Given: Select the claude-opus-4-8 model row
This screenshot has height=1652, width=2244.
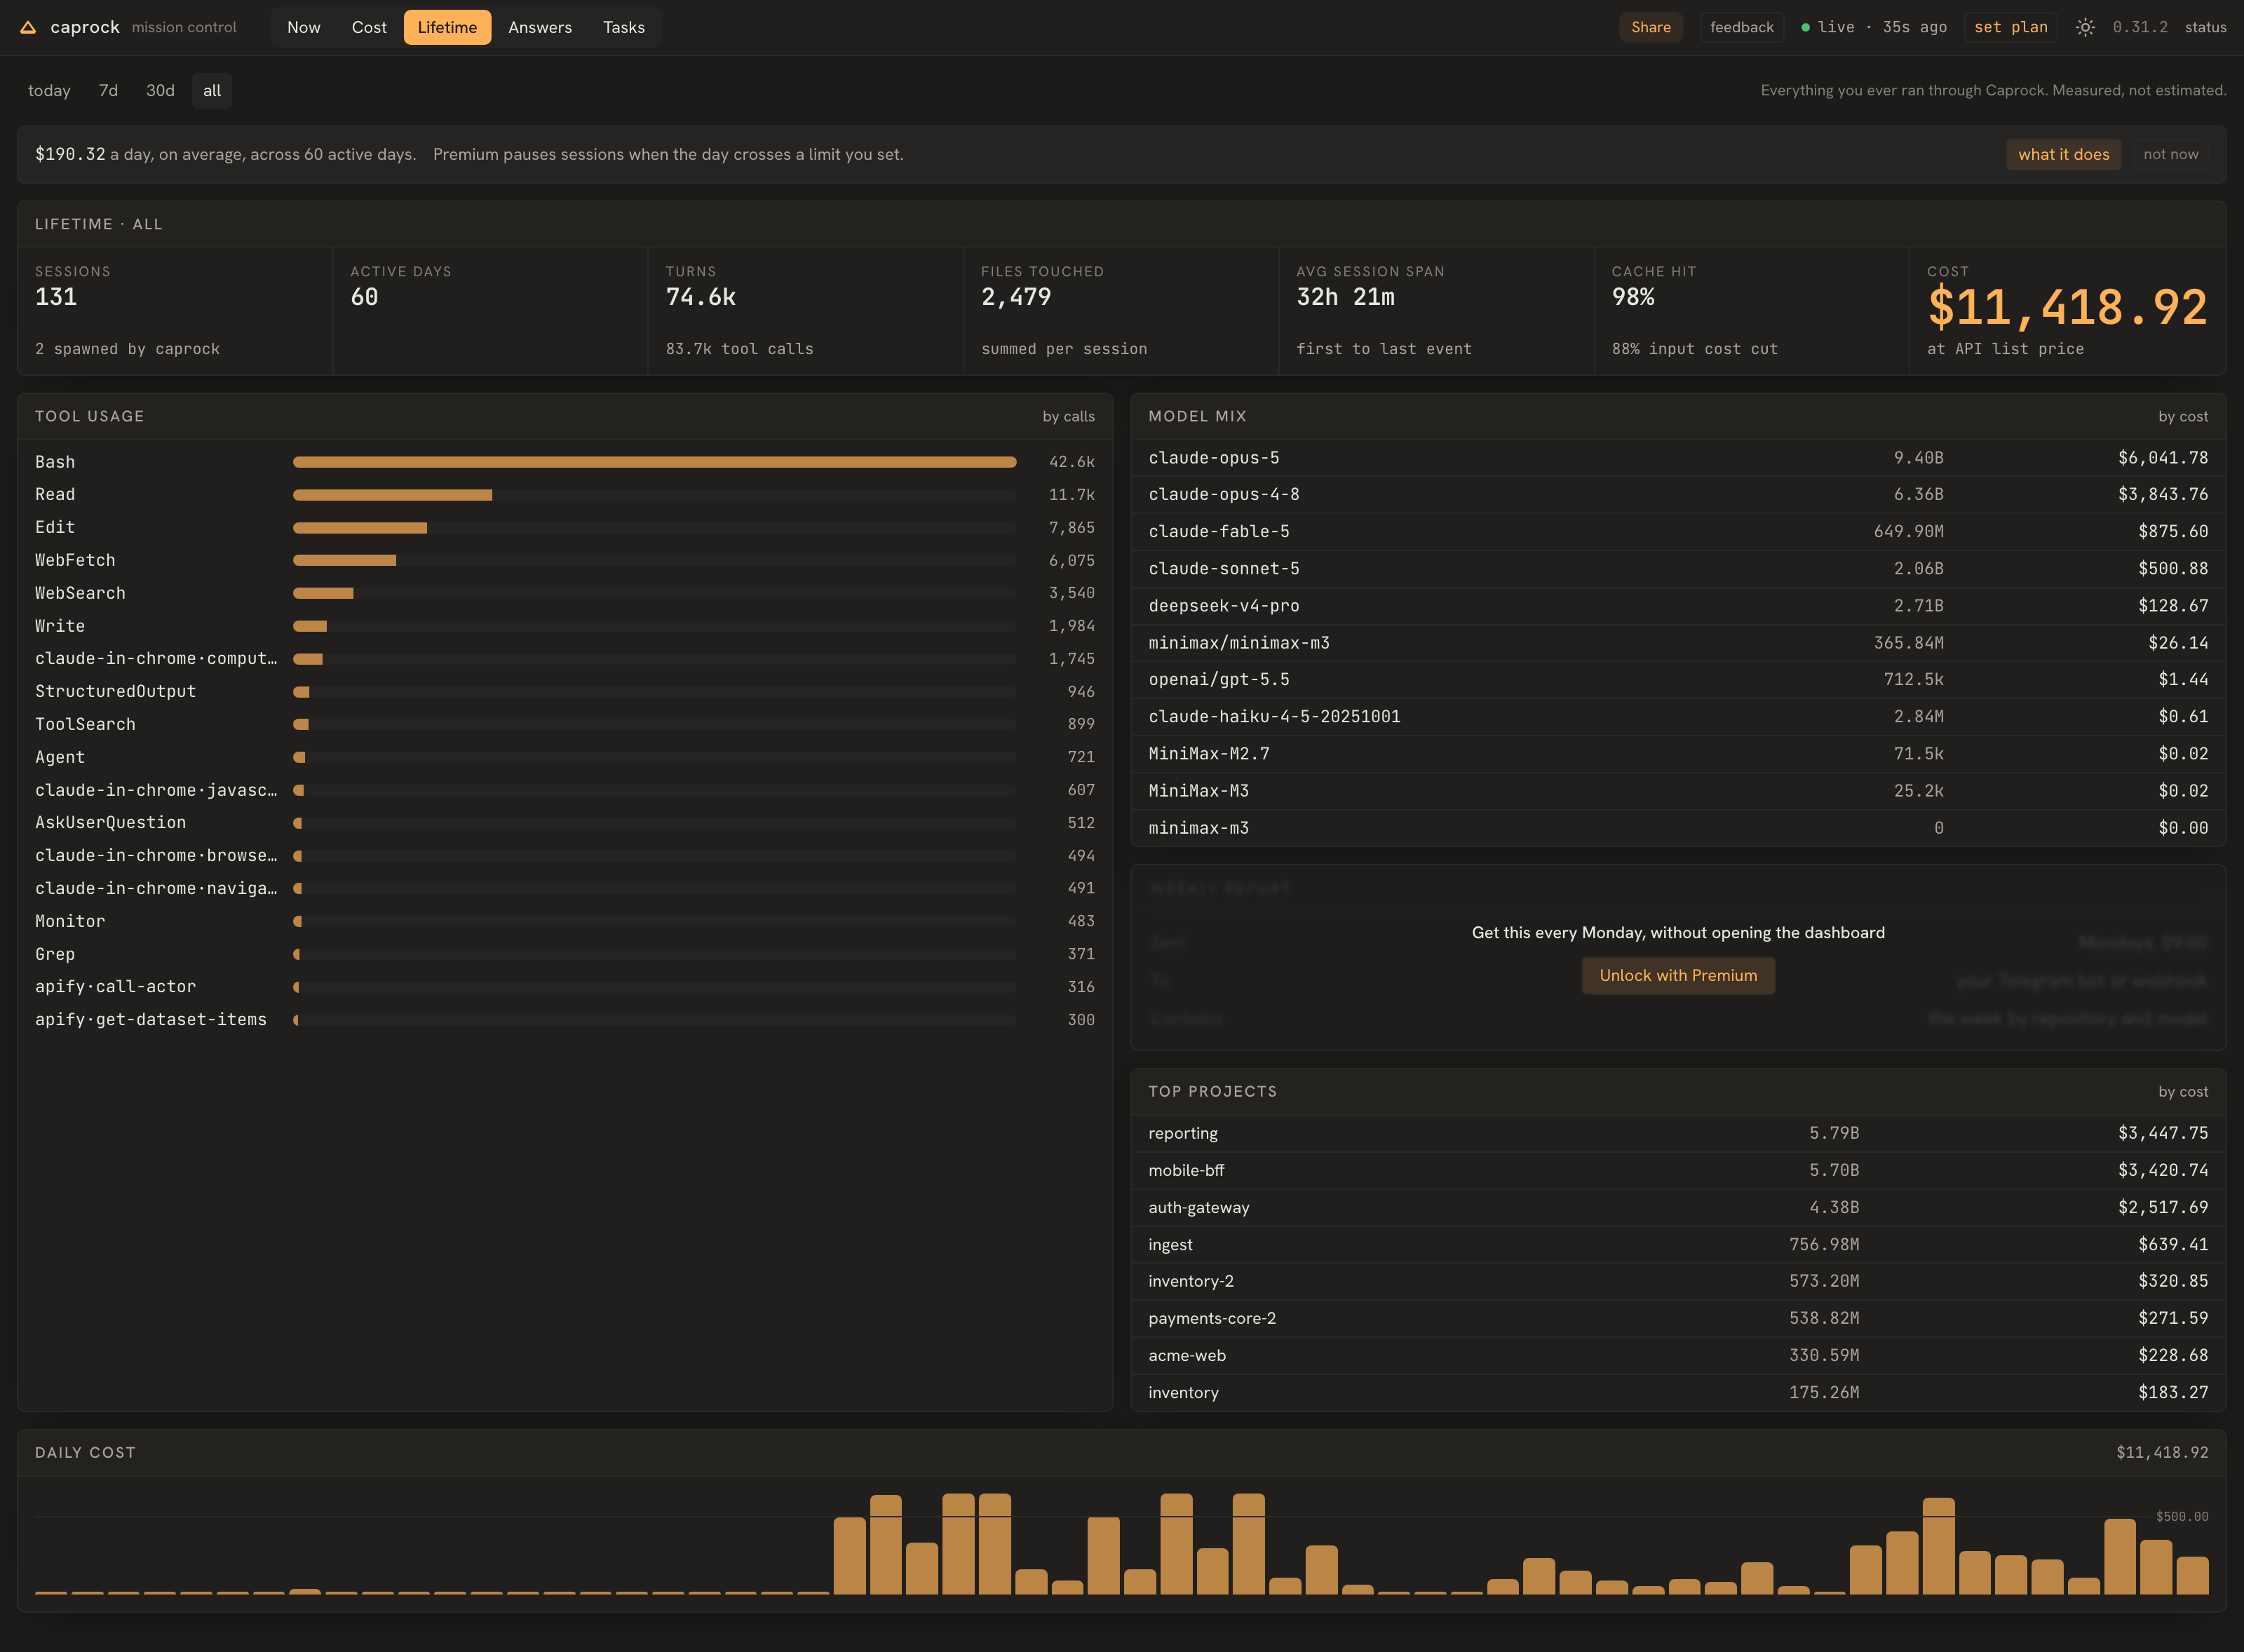Looking at the screenshot, I should 1678,495.
